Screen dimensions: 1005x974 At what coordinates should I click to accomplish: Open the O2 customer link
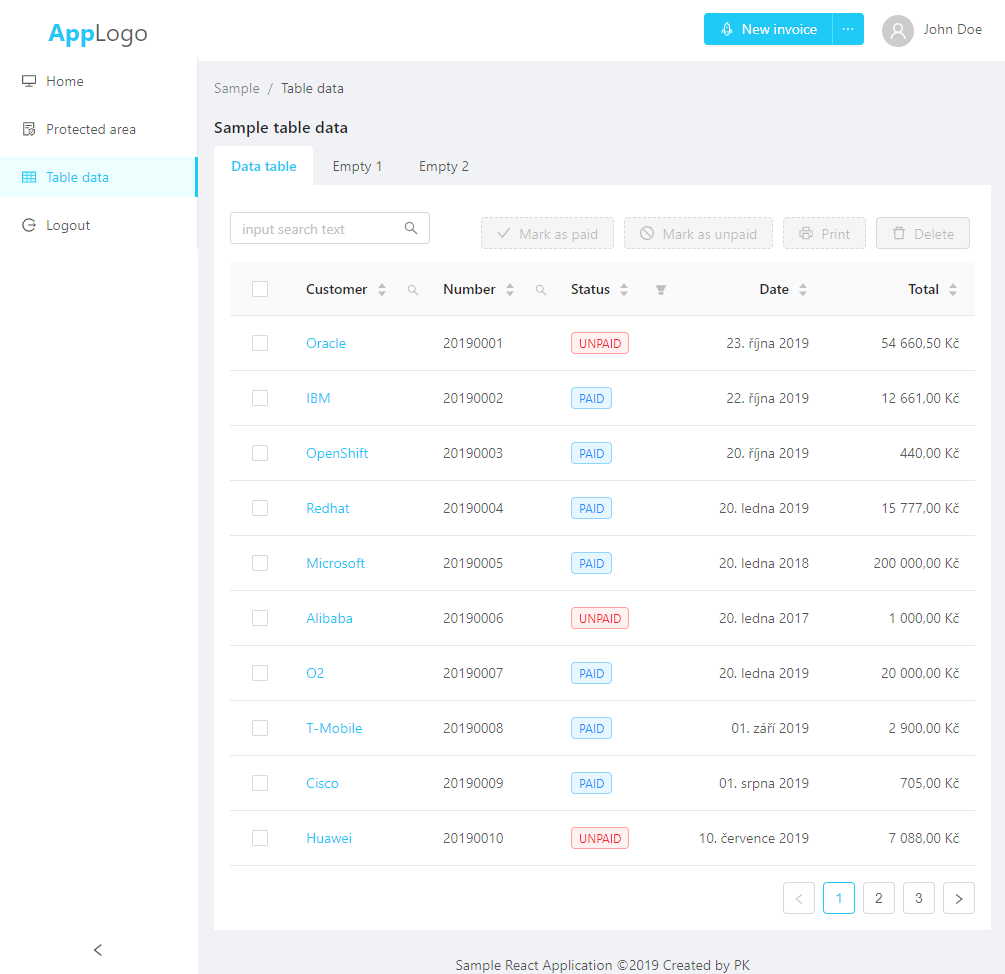pos(315,673)
